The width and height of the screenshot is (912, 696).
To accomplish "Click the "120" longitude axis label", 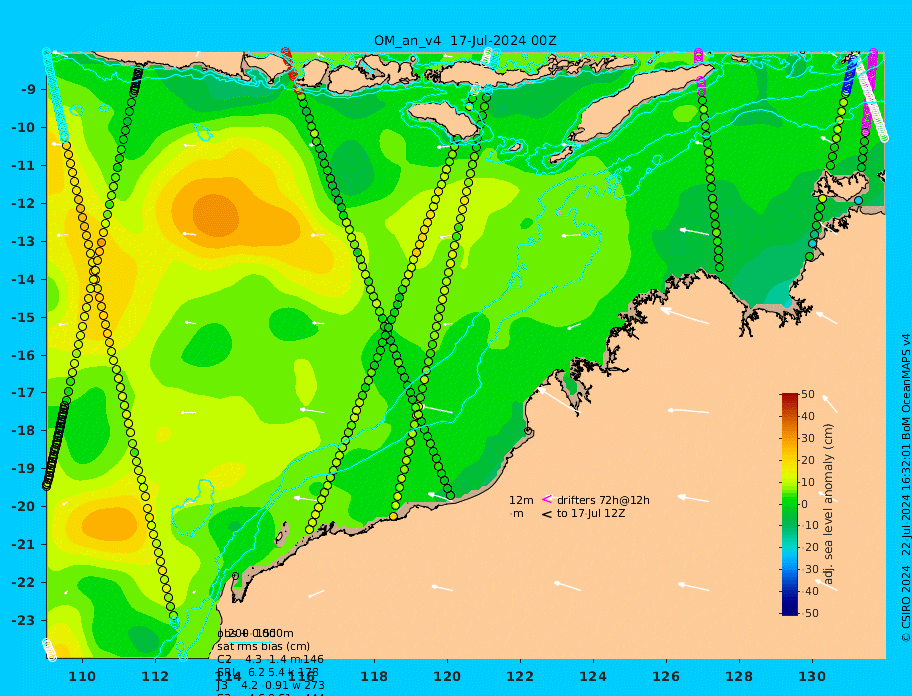I will point(447,676).
